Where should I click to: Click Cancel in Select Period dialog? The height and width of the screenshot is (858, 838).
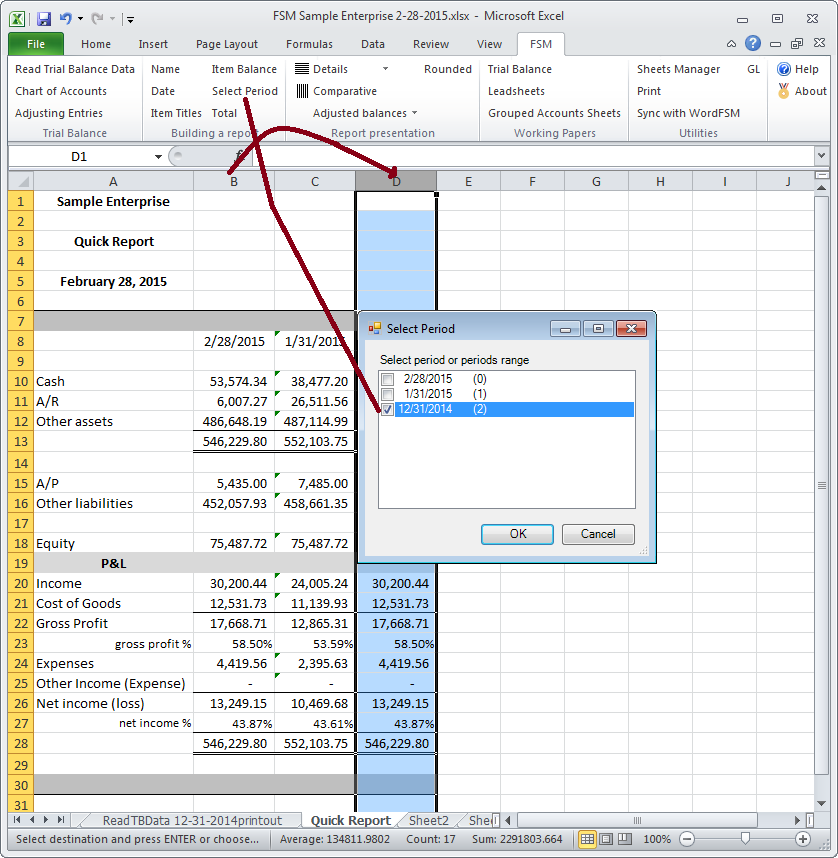click(598, 534)
